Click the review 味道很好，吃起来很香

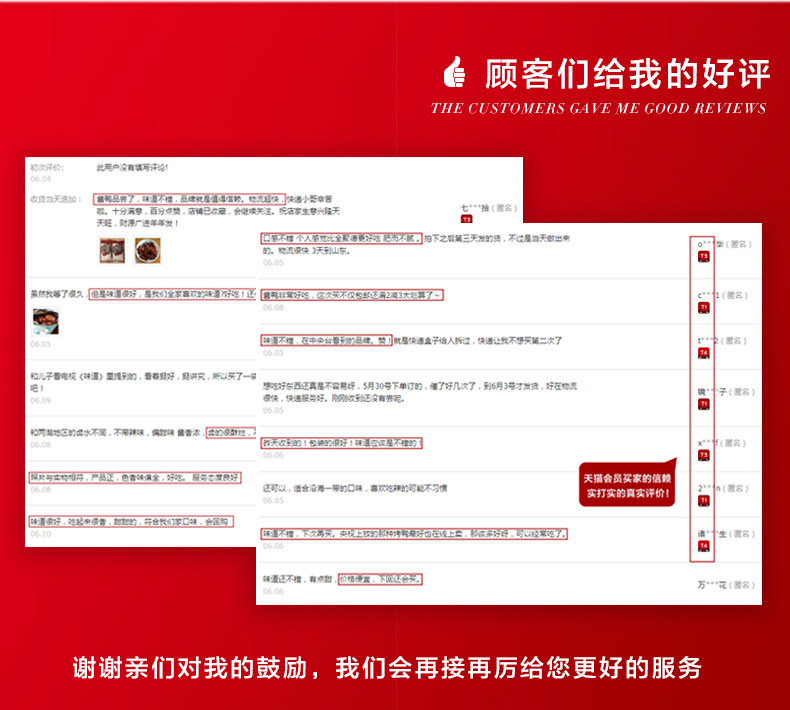[131, 522]
